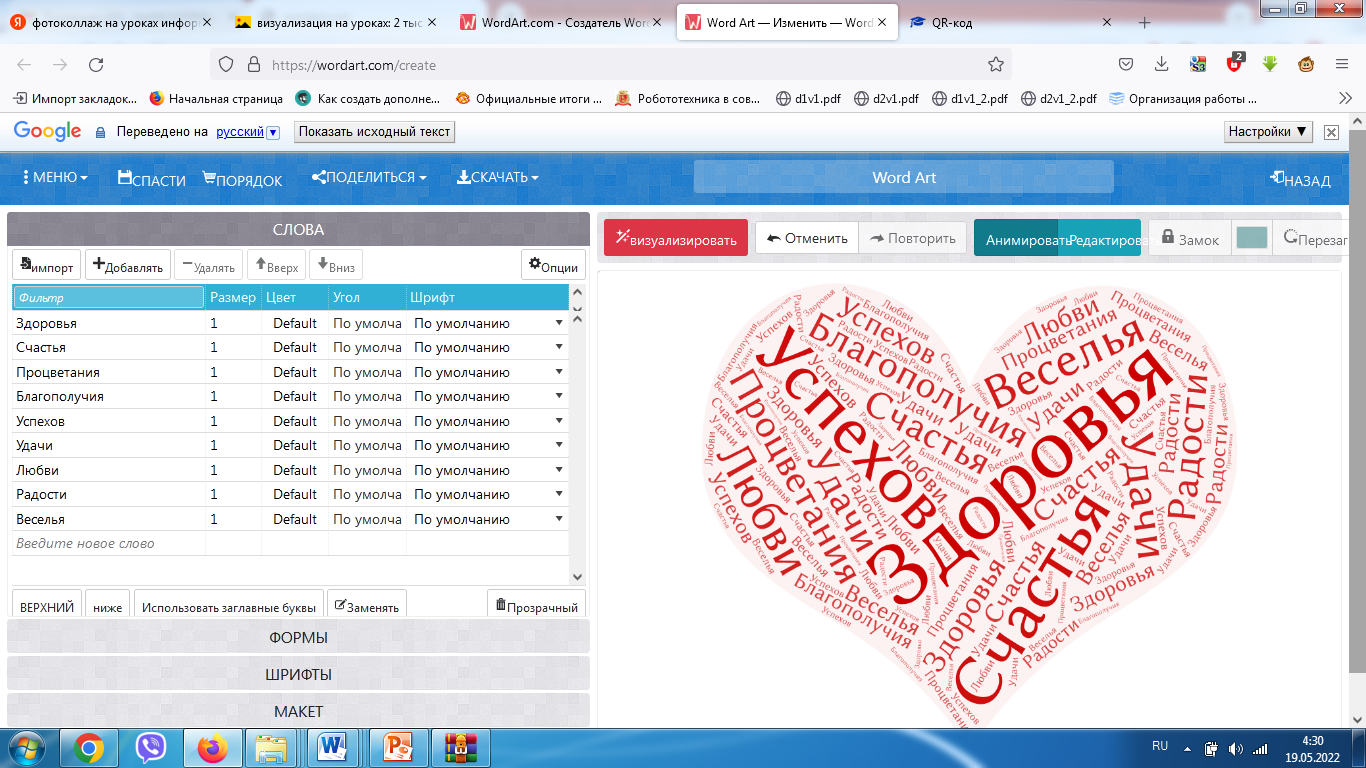This screenshot has height=768, width=1366.
Task: Click Default color cell of Удачи row
Action: (295, 445)
